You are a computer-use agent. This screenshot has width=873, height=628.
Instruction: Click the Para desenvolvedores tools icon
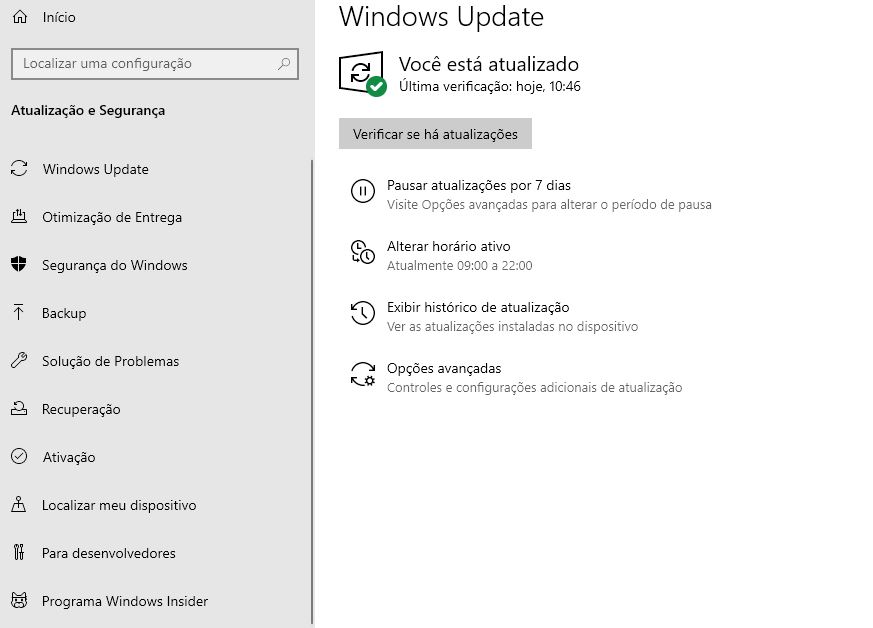19,552
